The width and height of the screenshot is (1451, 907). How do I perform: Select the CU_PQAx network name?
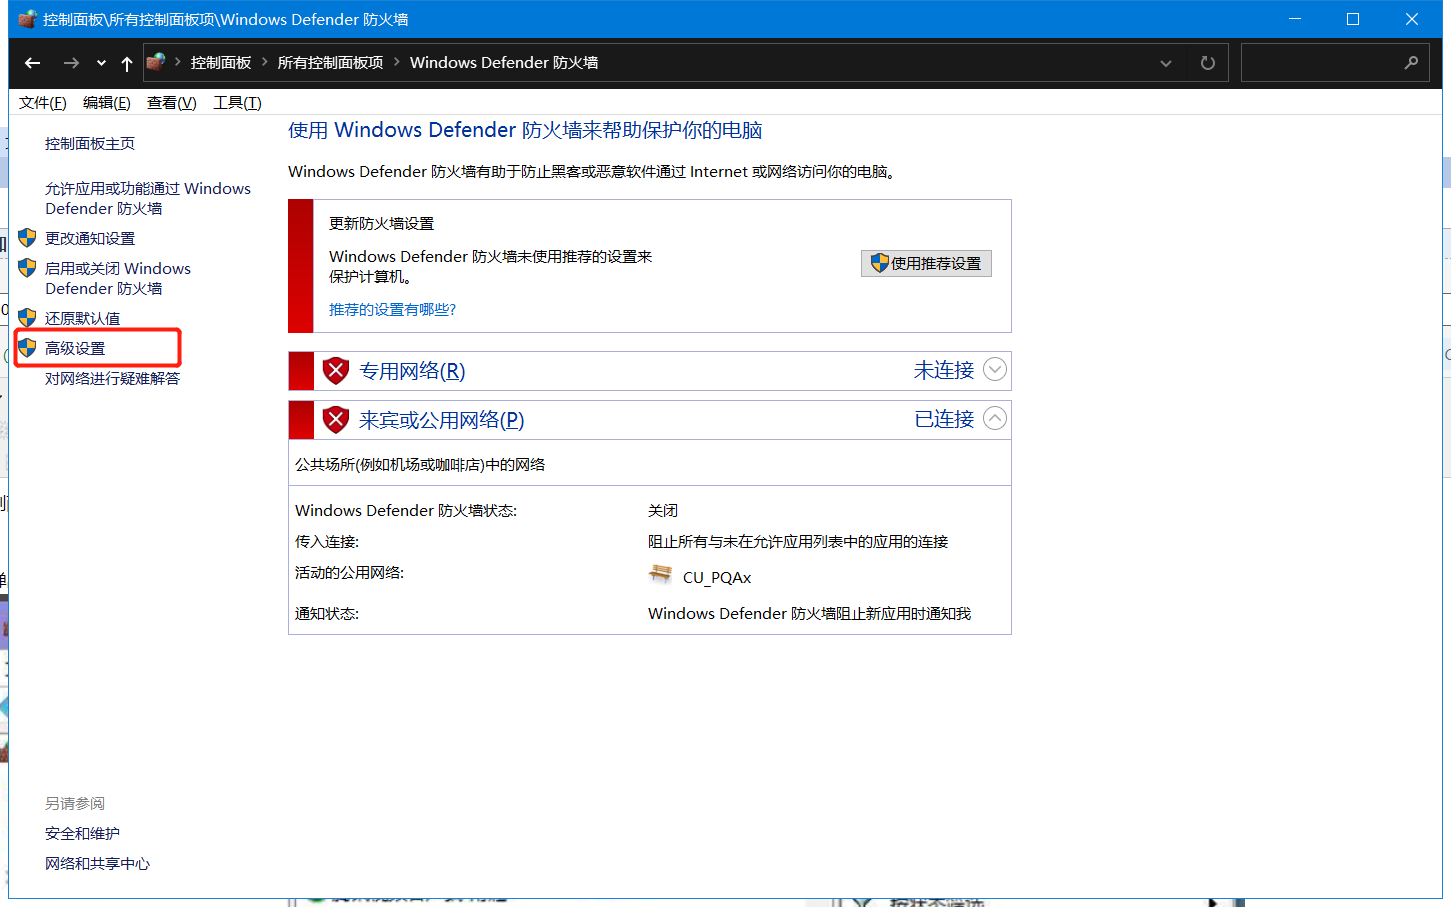pyautogui.click(x=717, y=578)
